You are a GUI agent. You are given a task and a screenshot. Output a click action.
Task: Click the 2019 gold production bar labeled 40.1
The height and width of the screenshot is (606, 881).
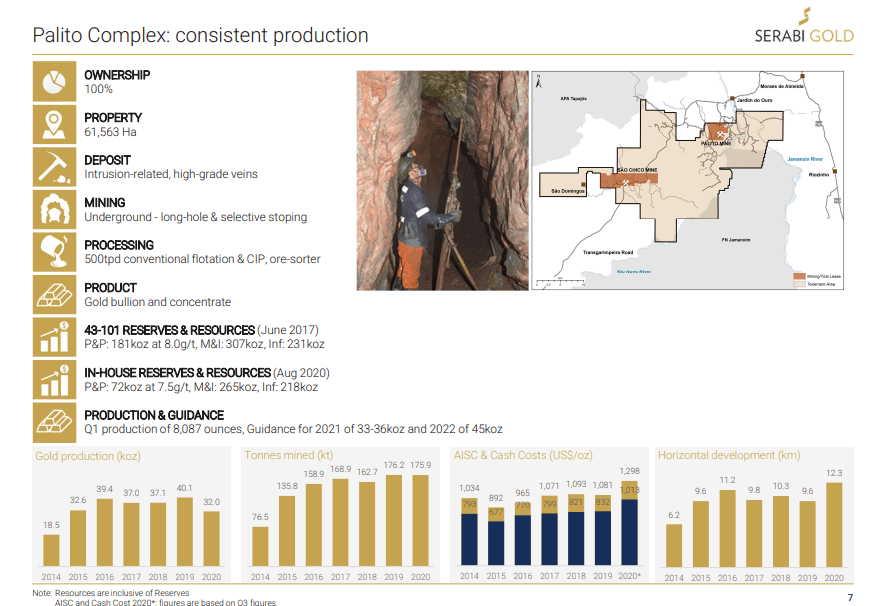tap(184, 531)
